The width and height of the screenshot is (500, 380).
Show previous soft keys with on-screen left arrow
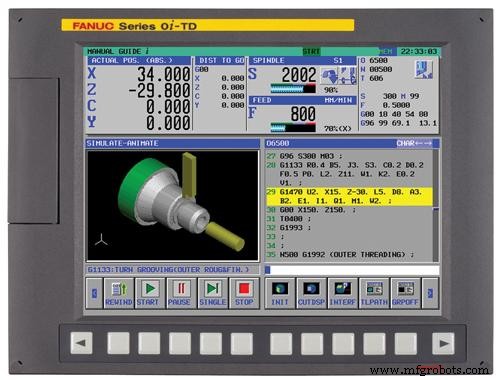[x=94, y=293]
